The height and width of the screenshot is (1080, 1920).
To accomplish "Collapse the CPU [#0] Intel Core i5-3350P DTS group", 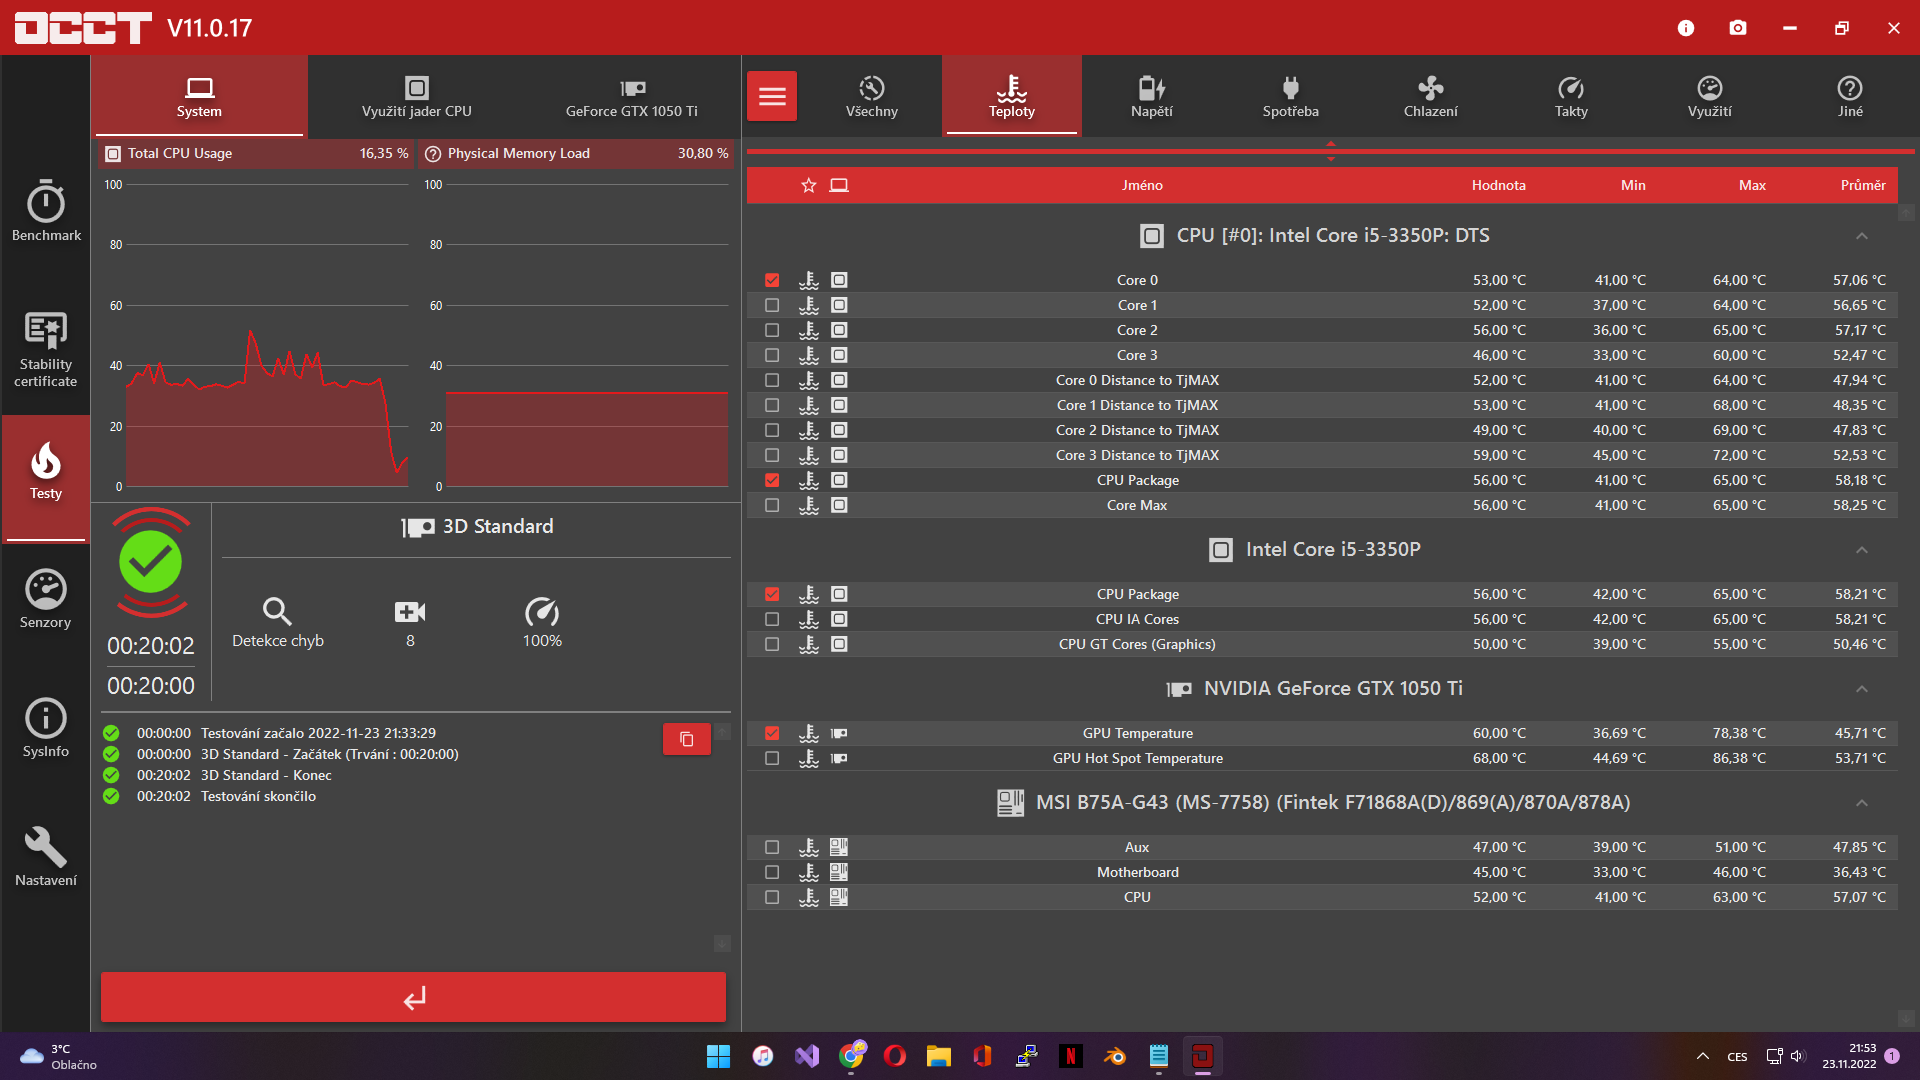I will click(1861, 236).
